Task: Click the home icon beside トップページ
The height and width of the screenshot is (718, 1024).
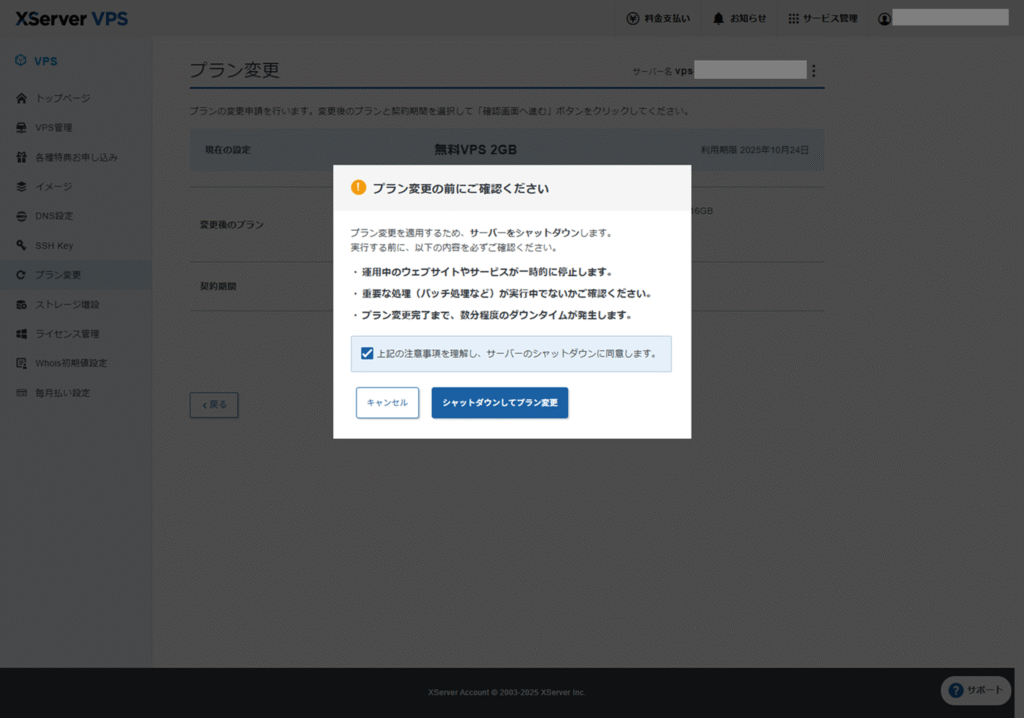Action: coord(21,98)
